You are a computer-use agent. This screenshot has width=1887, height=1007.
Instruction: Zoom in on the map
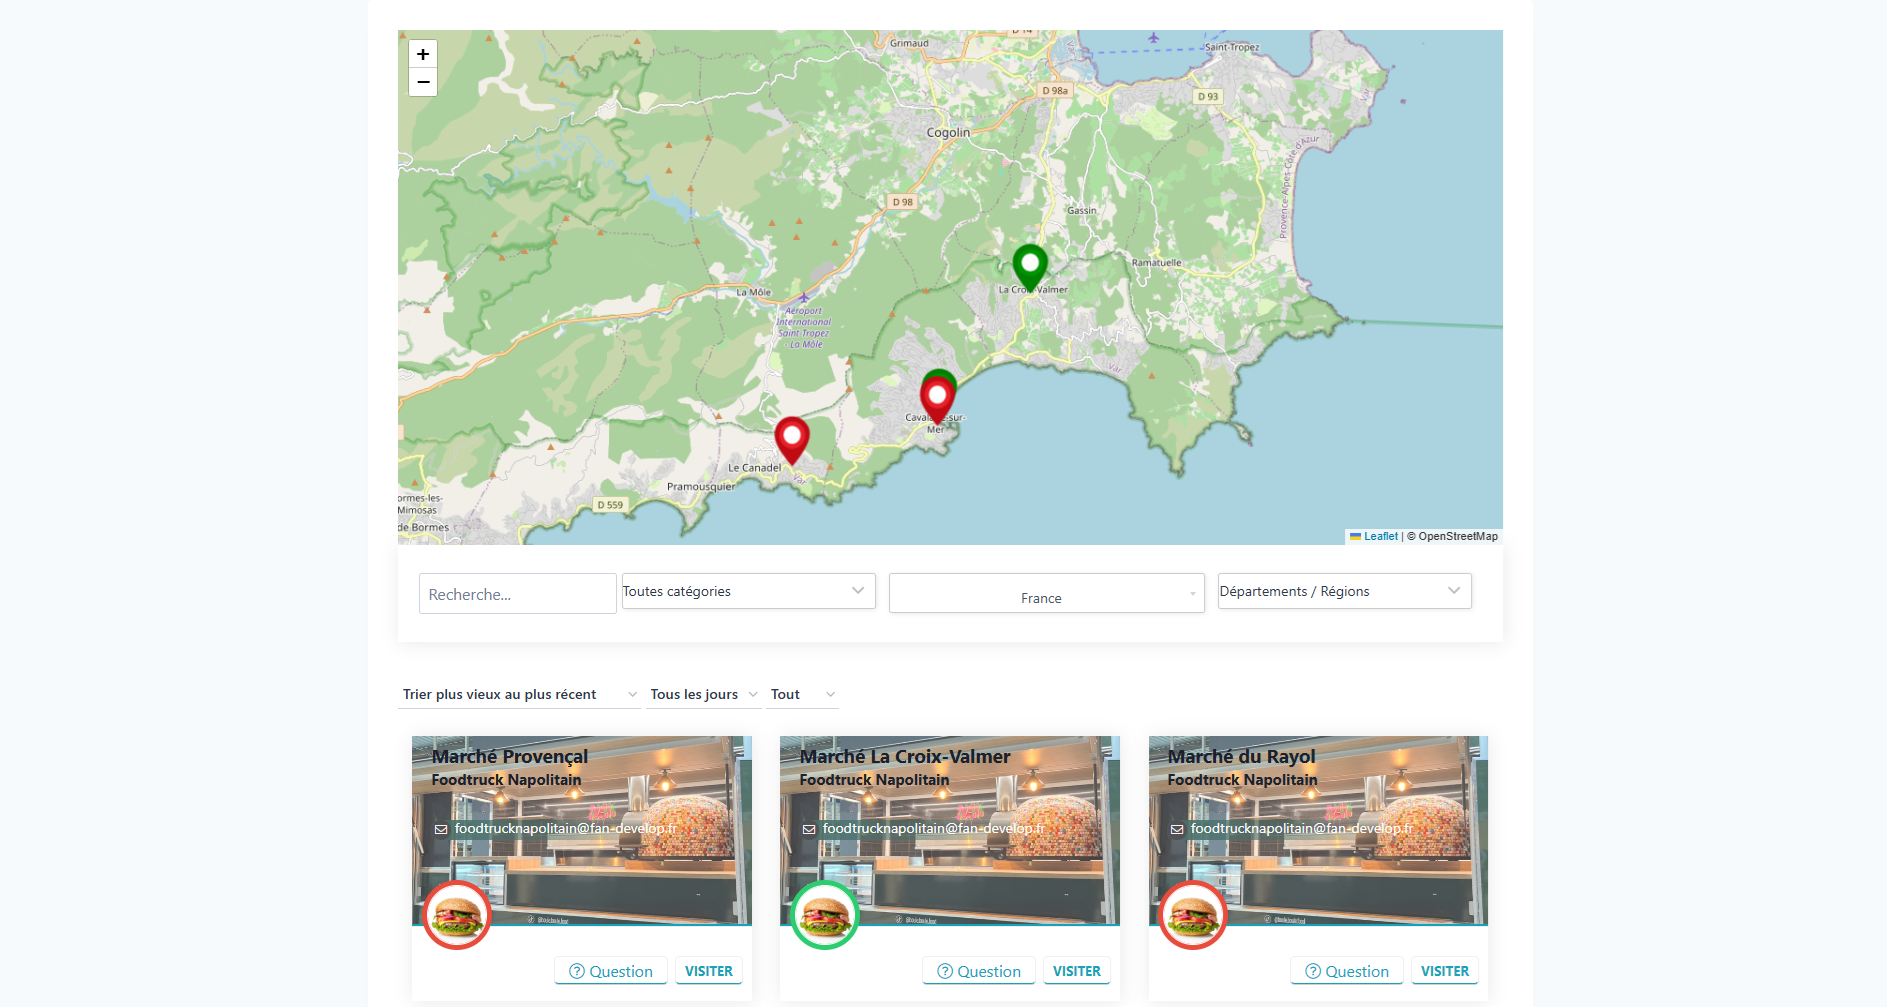423,53
